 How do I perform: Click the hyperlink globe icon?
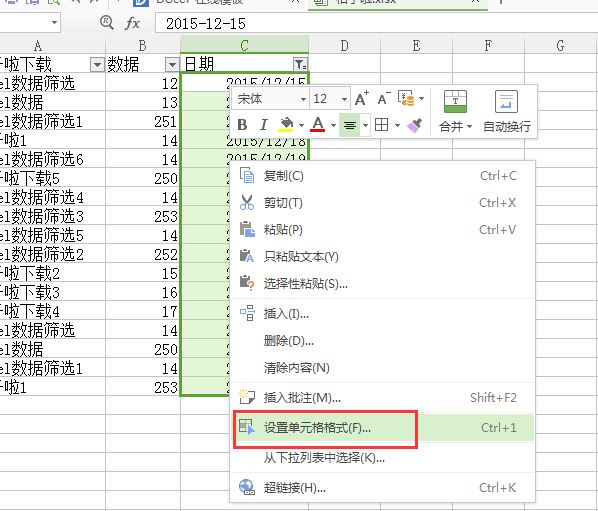coord(247,487)
